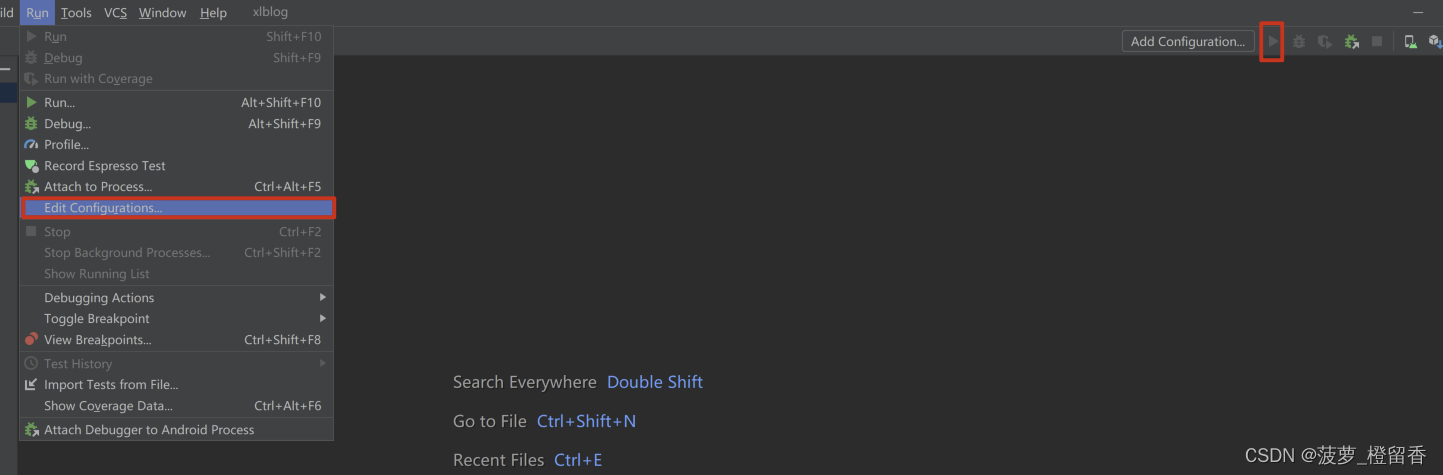This screenshot has height=475, width=1443.
Task: Open the Run menu in menu bar
Action: tap(37, 13)
